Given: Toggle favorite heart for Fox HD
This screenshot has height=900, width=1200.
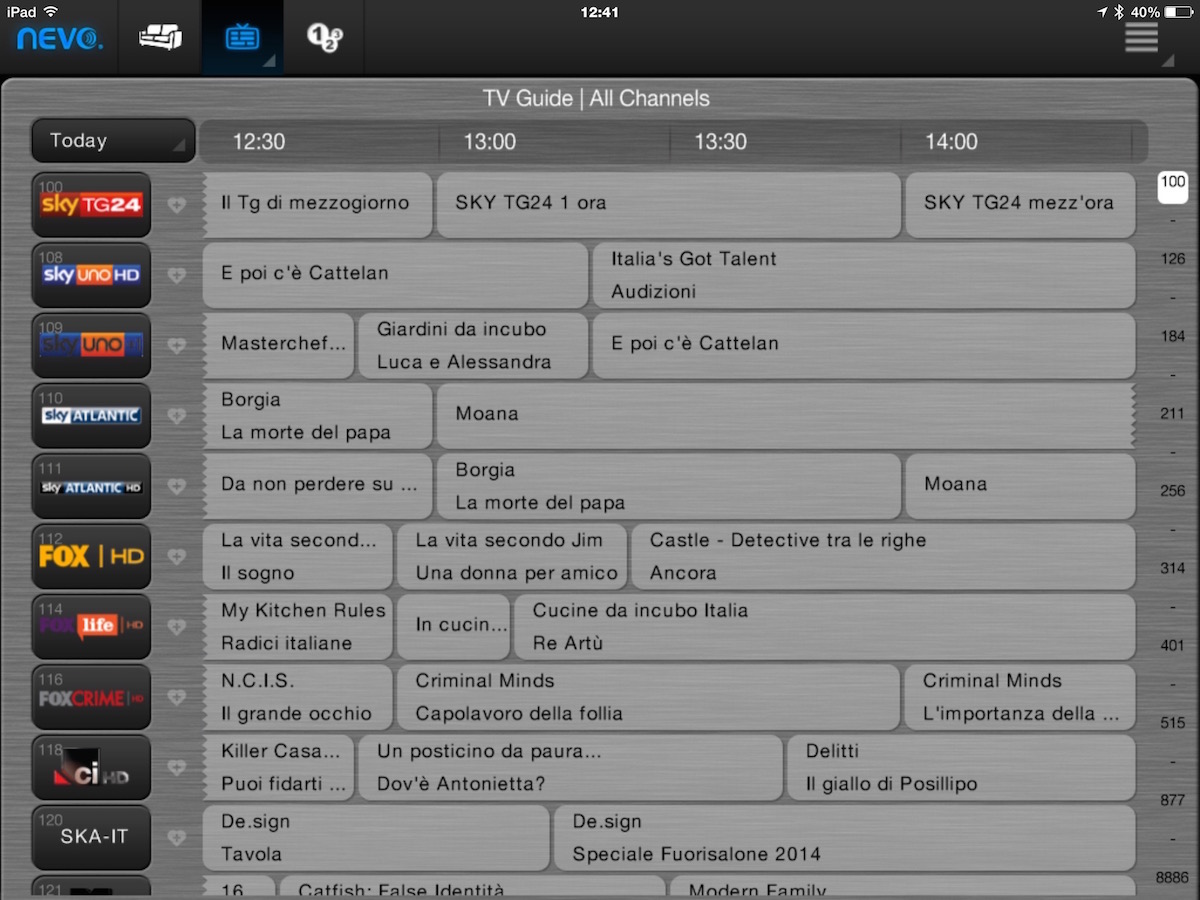Looking at the screenshot, I should (x=177, y=556).
